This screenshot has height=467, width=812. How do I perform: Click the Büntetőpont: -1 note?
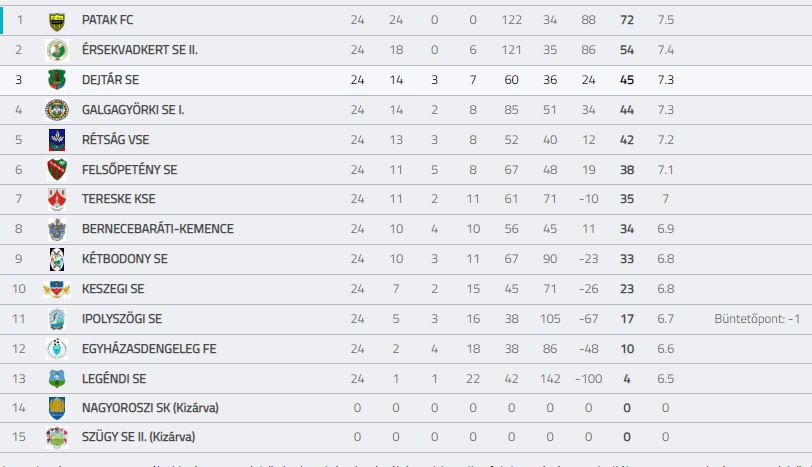click(757, 319)
